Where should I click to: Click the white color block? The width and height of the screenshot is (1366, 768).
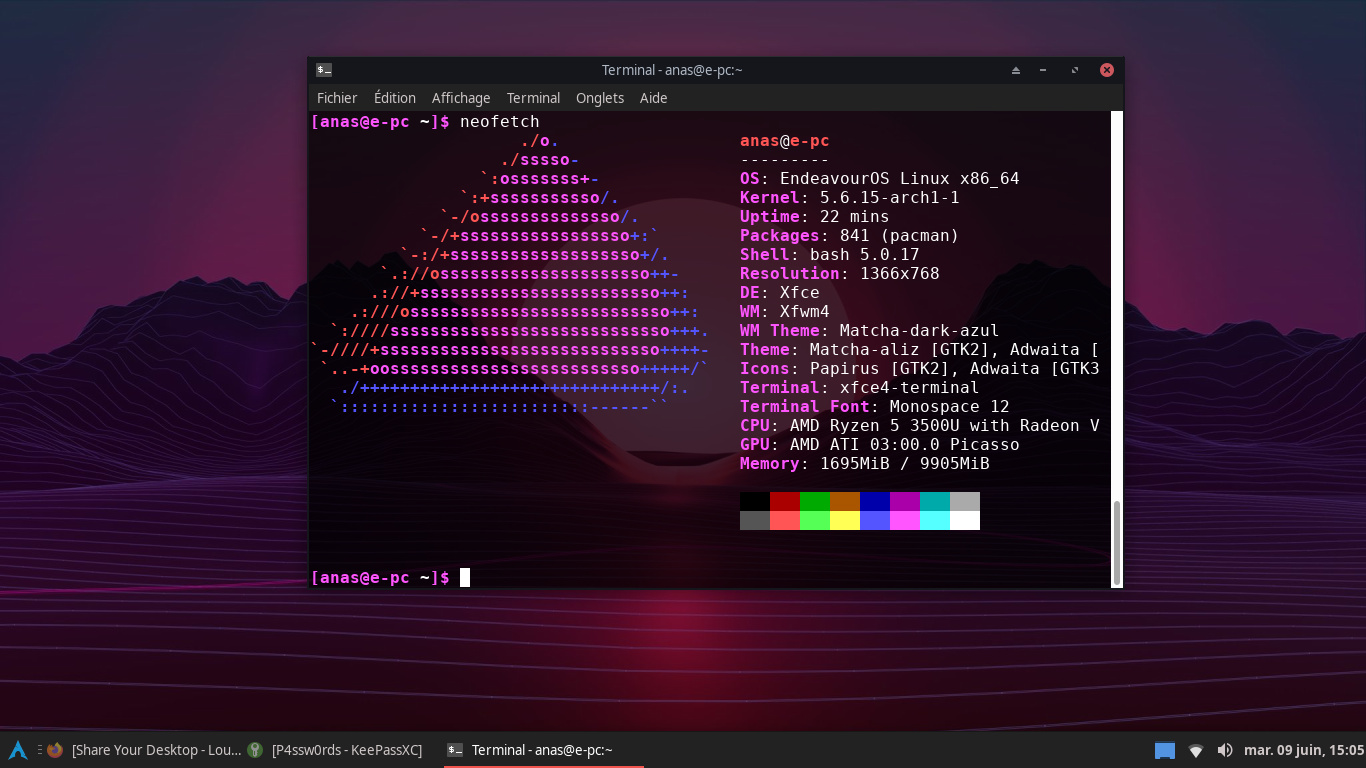[x=965, y=520]
